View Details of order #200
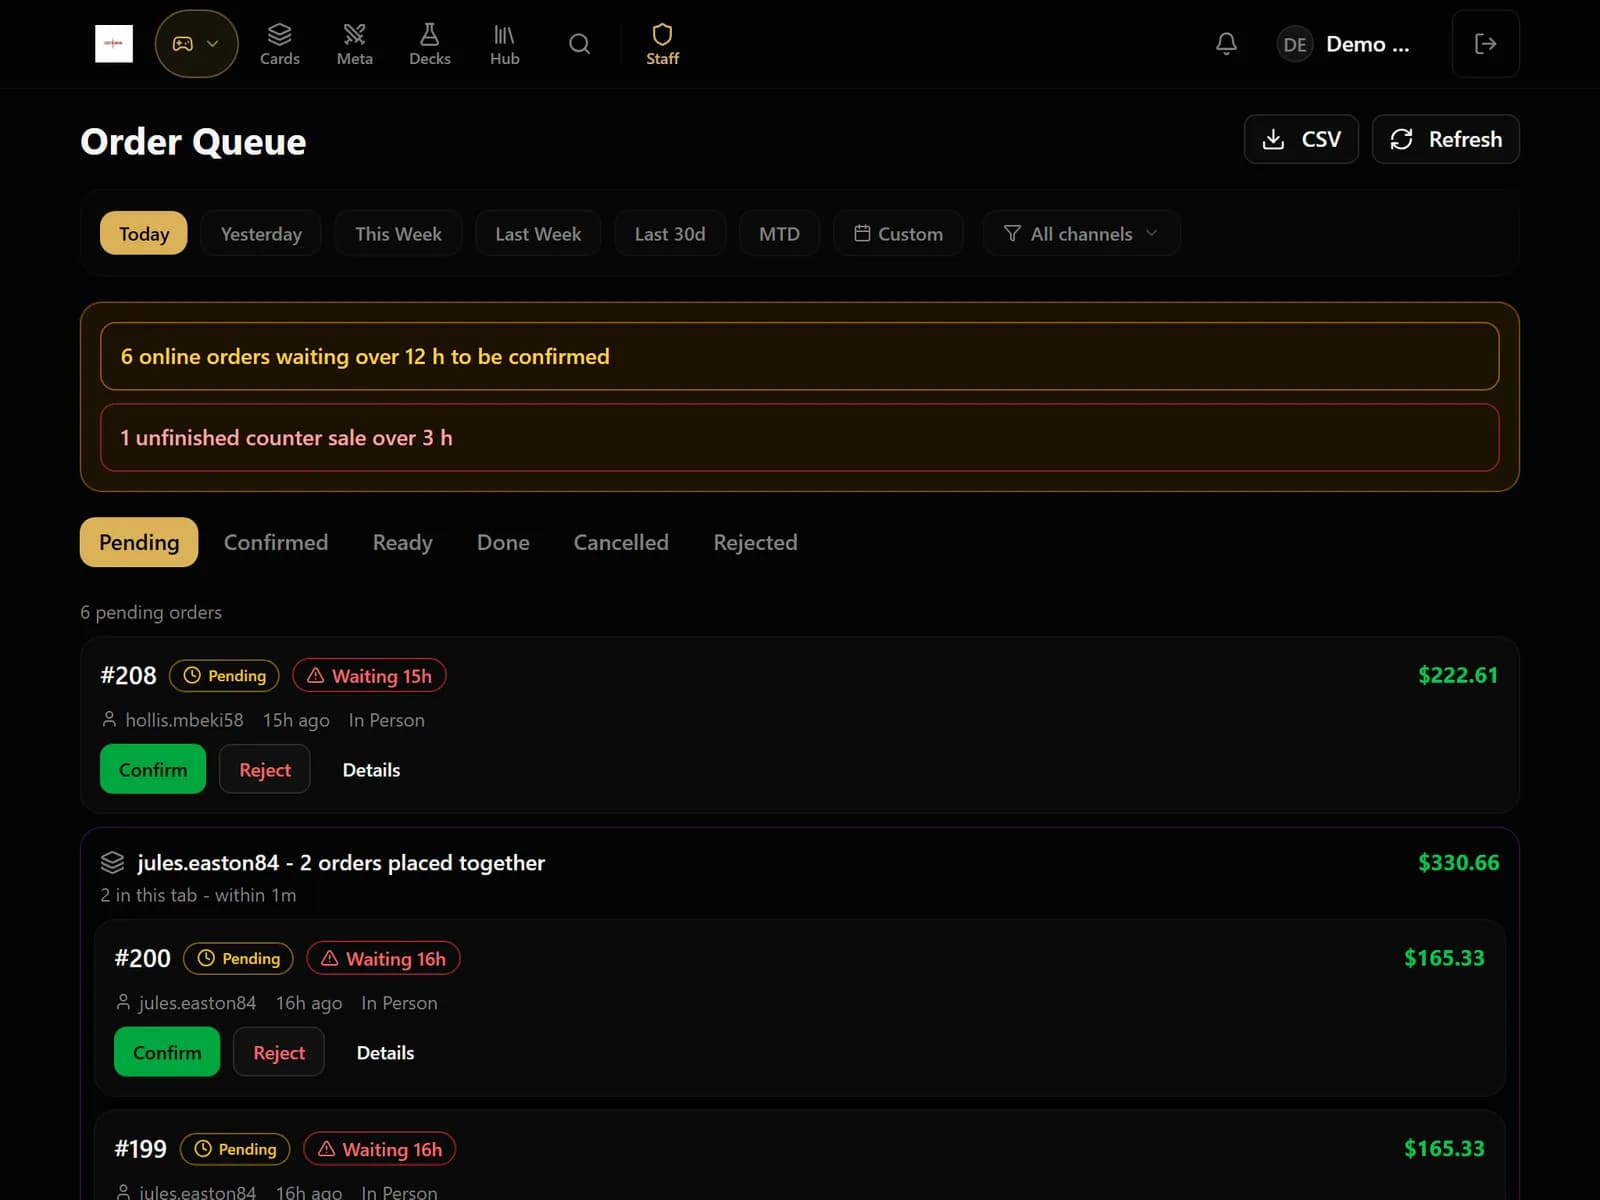The image size is (1600, 1200). pos(385,1052)
